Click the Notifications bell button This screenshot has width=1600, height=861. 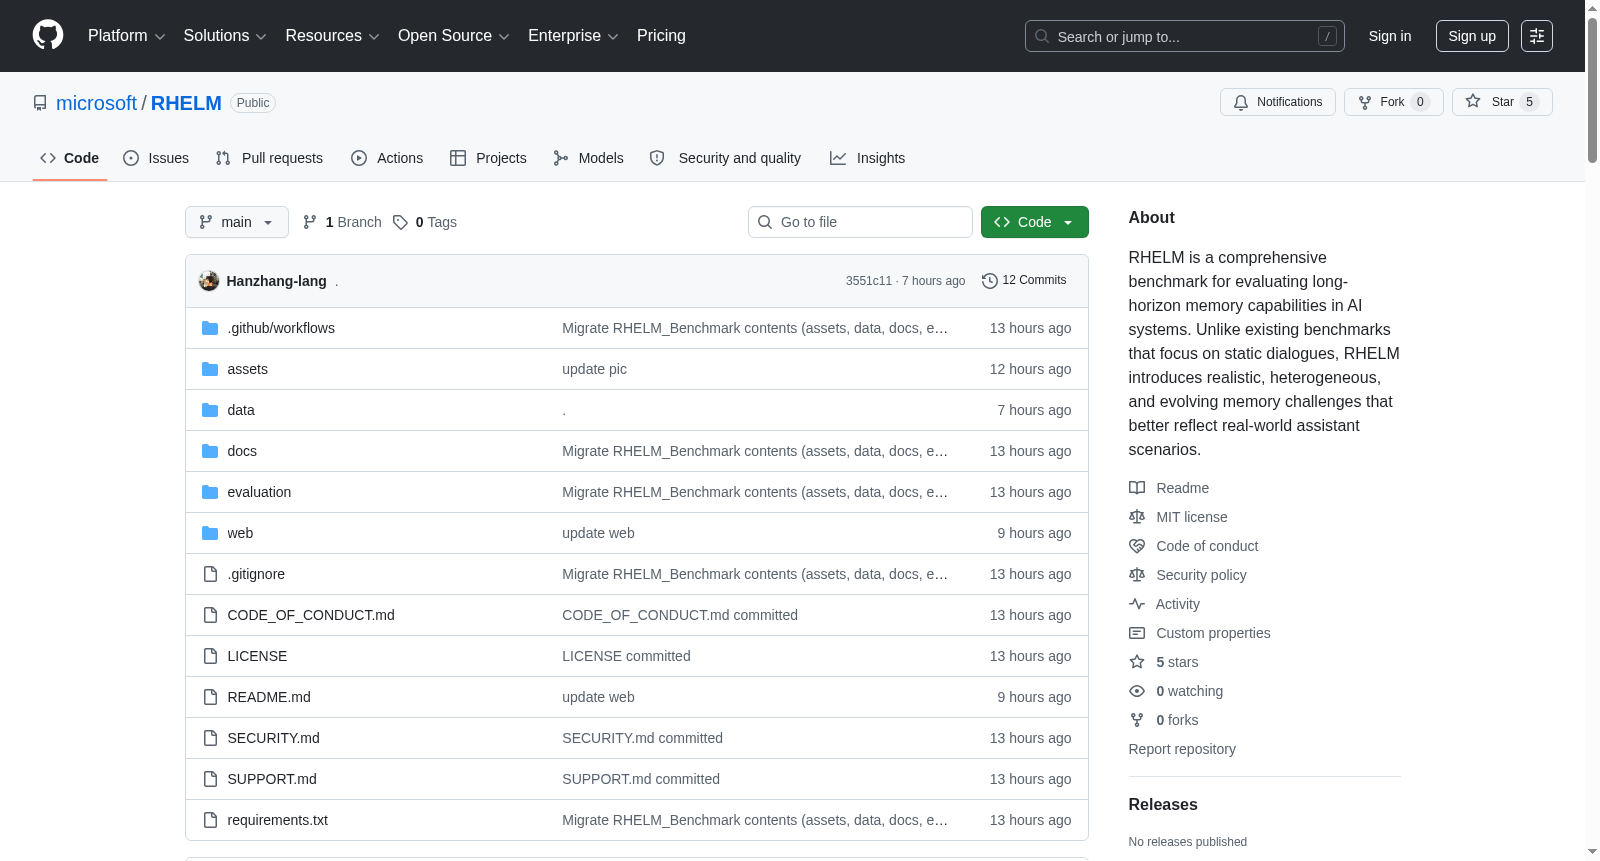[x=1277, y=102]
